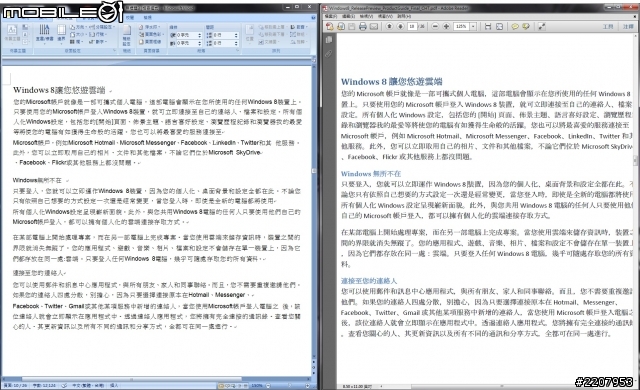Open page thumbnails panel in Reader sidebar
This screenshot has height=390, width=640.
(329, 40)
